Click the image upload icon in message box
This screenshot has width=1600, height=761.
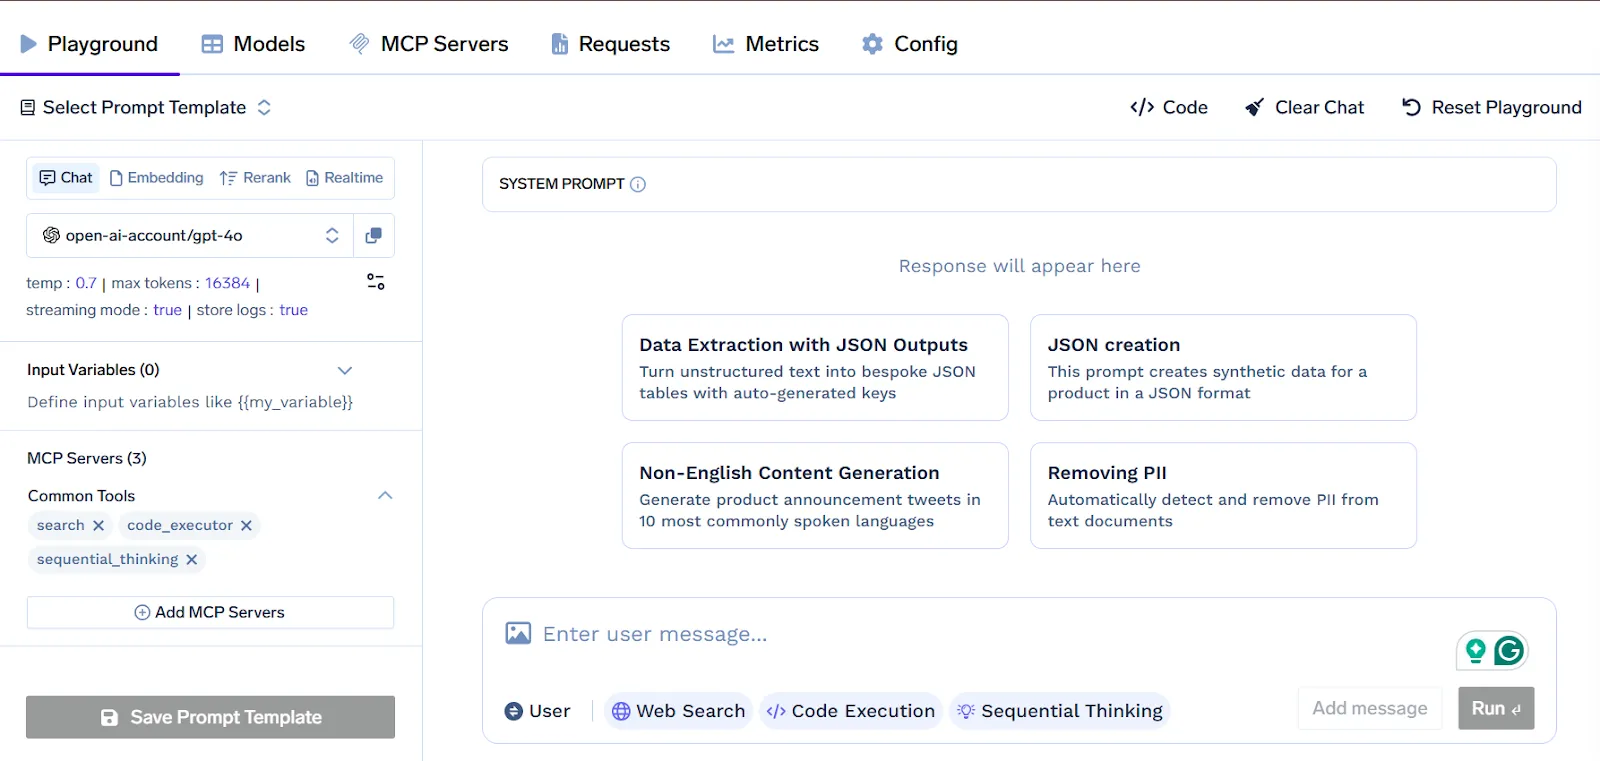click(518, 633)
